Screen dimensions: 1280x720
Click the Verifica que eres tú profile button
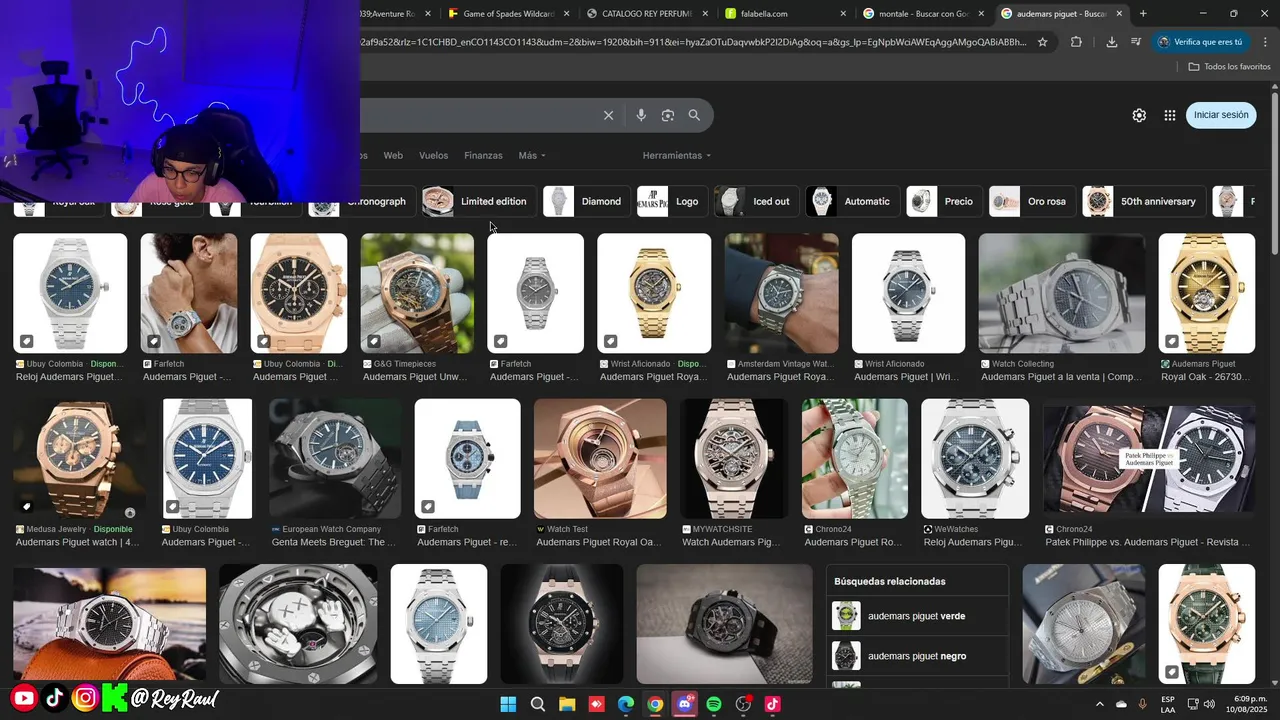click(x=1200, y=42)
